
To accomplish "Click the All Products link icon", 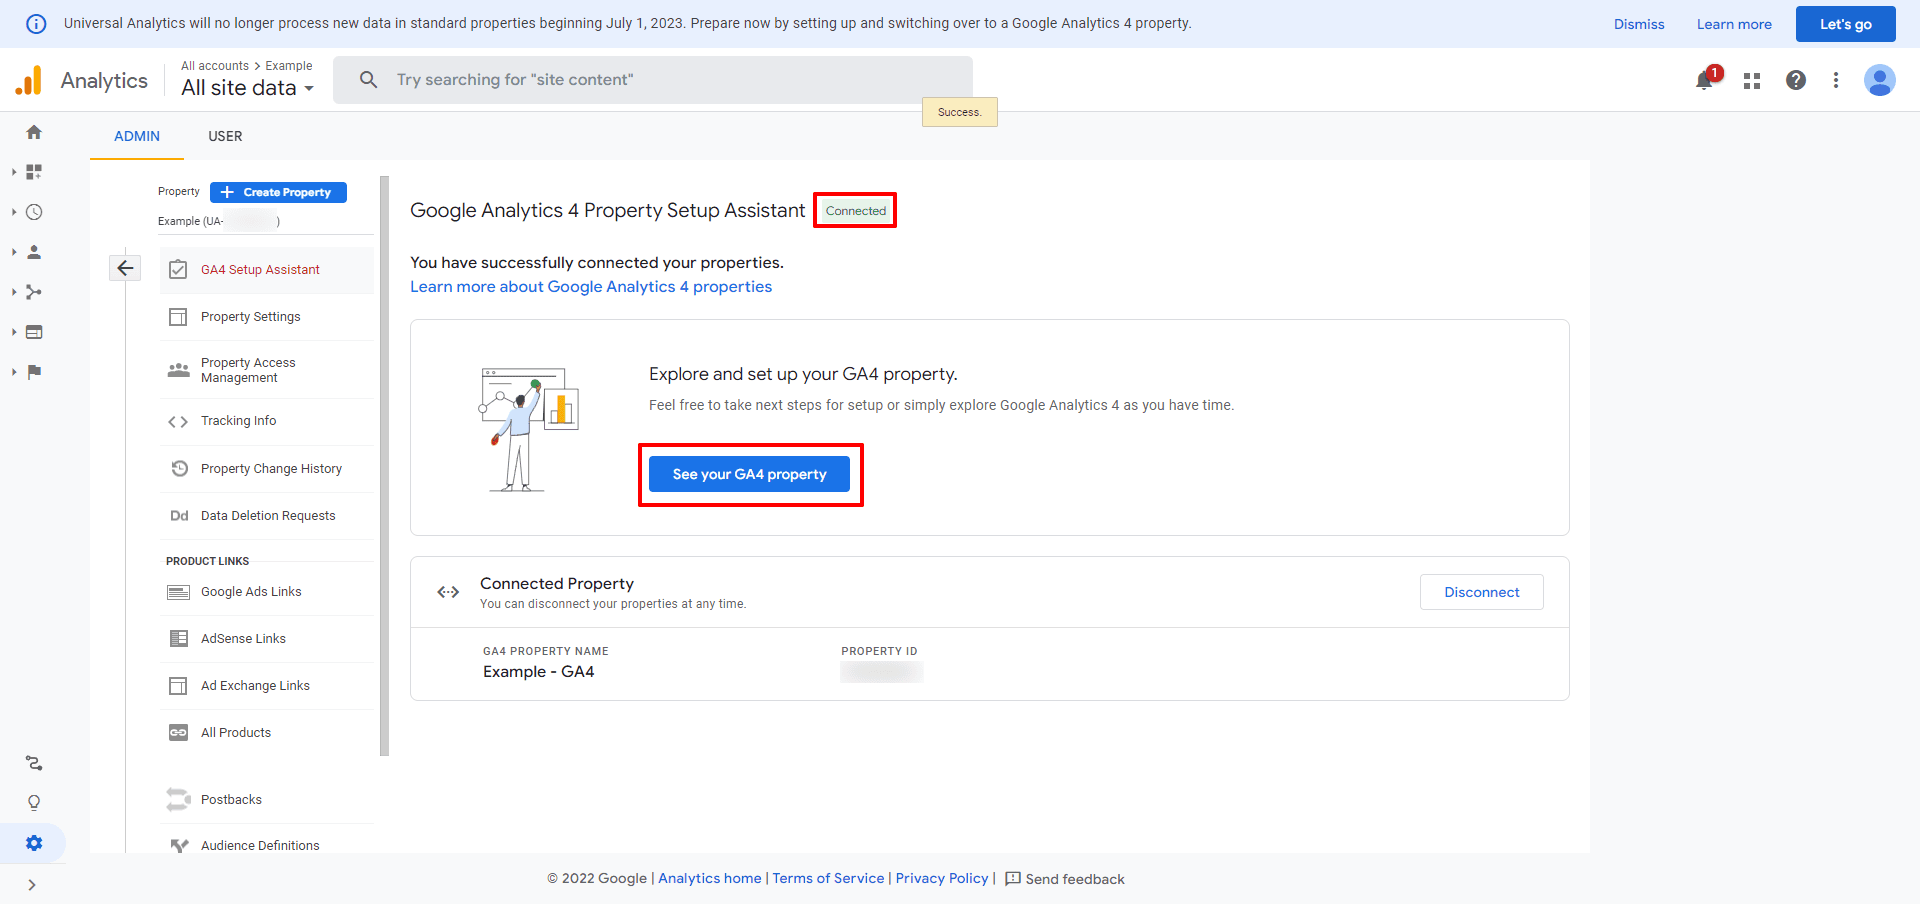I will tap(178, 732).
